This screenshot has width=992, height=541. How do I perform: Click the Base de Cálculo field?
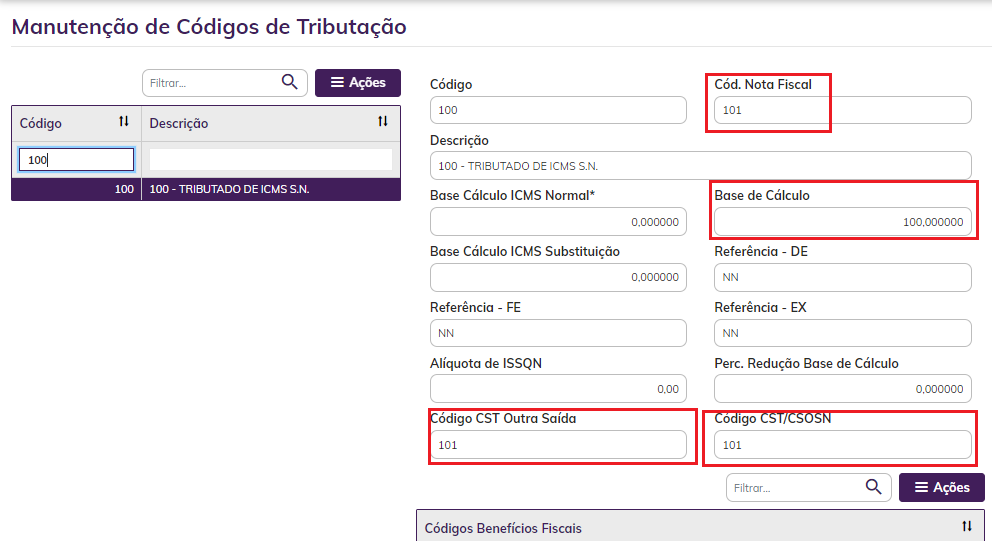(x=842, y=222)
